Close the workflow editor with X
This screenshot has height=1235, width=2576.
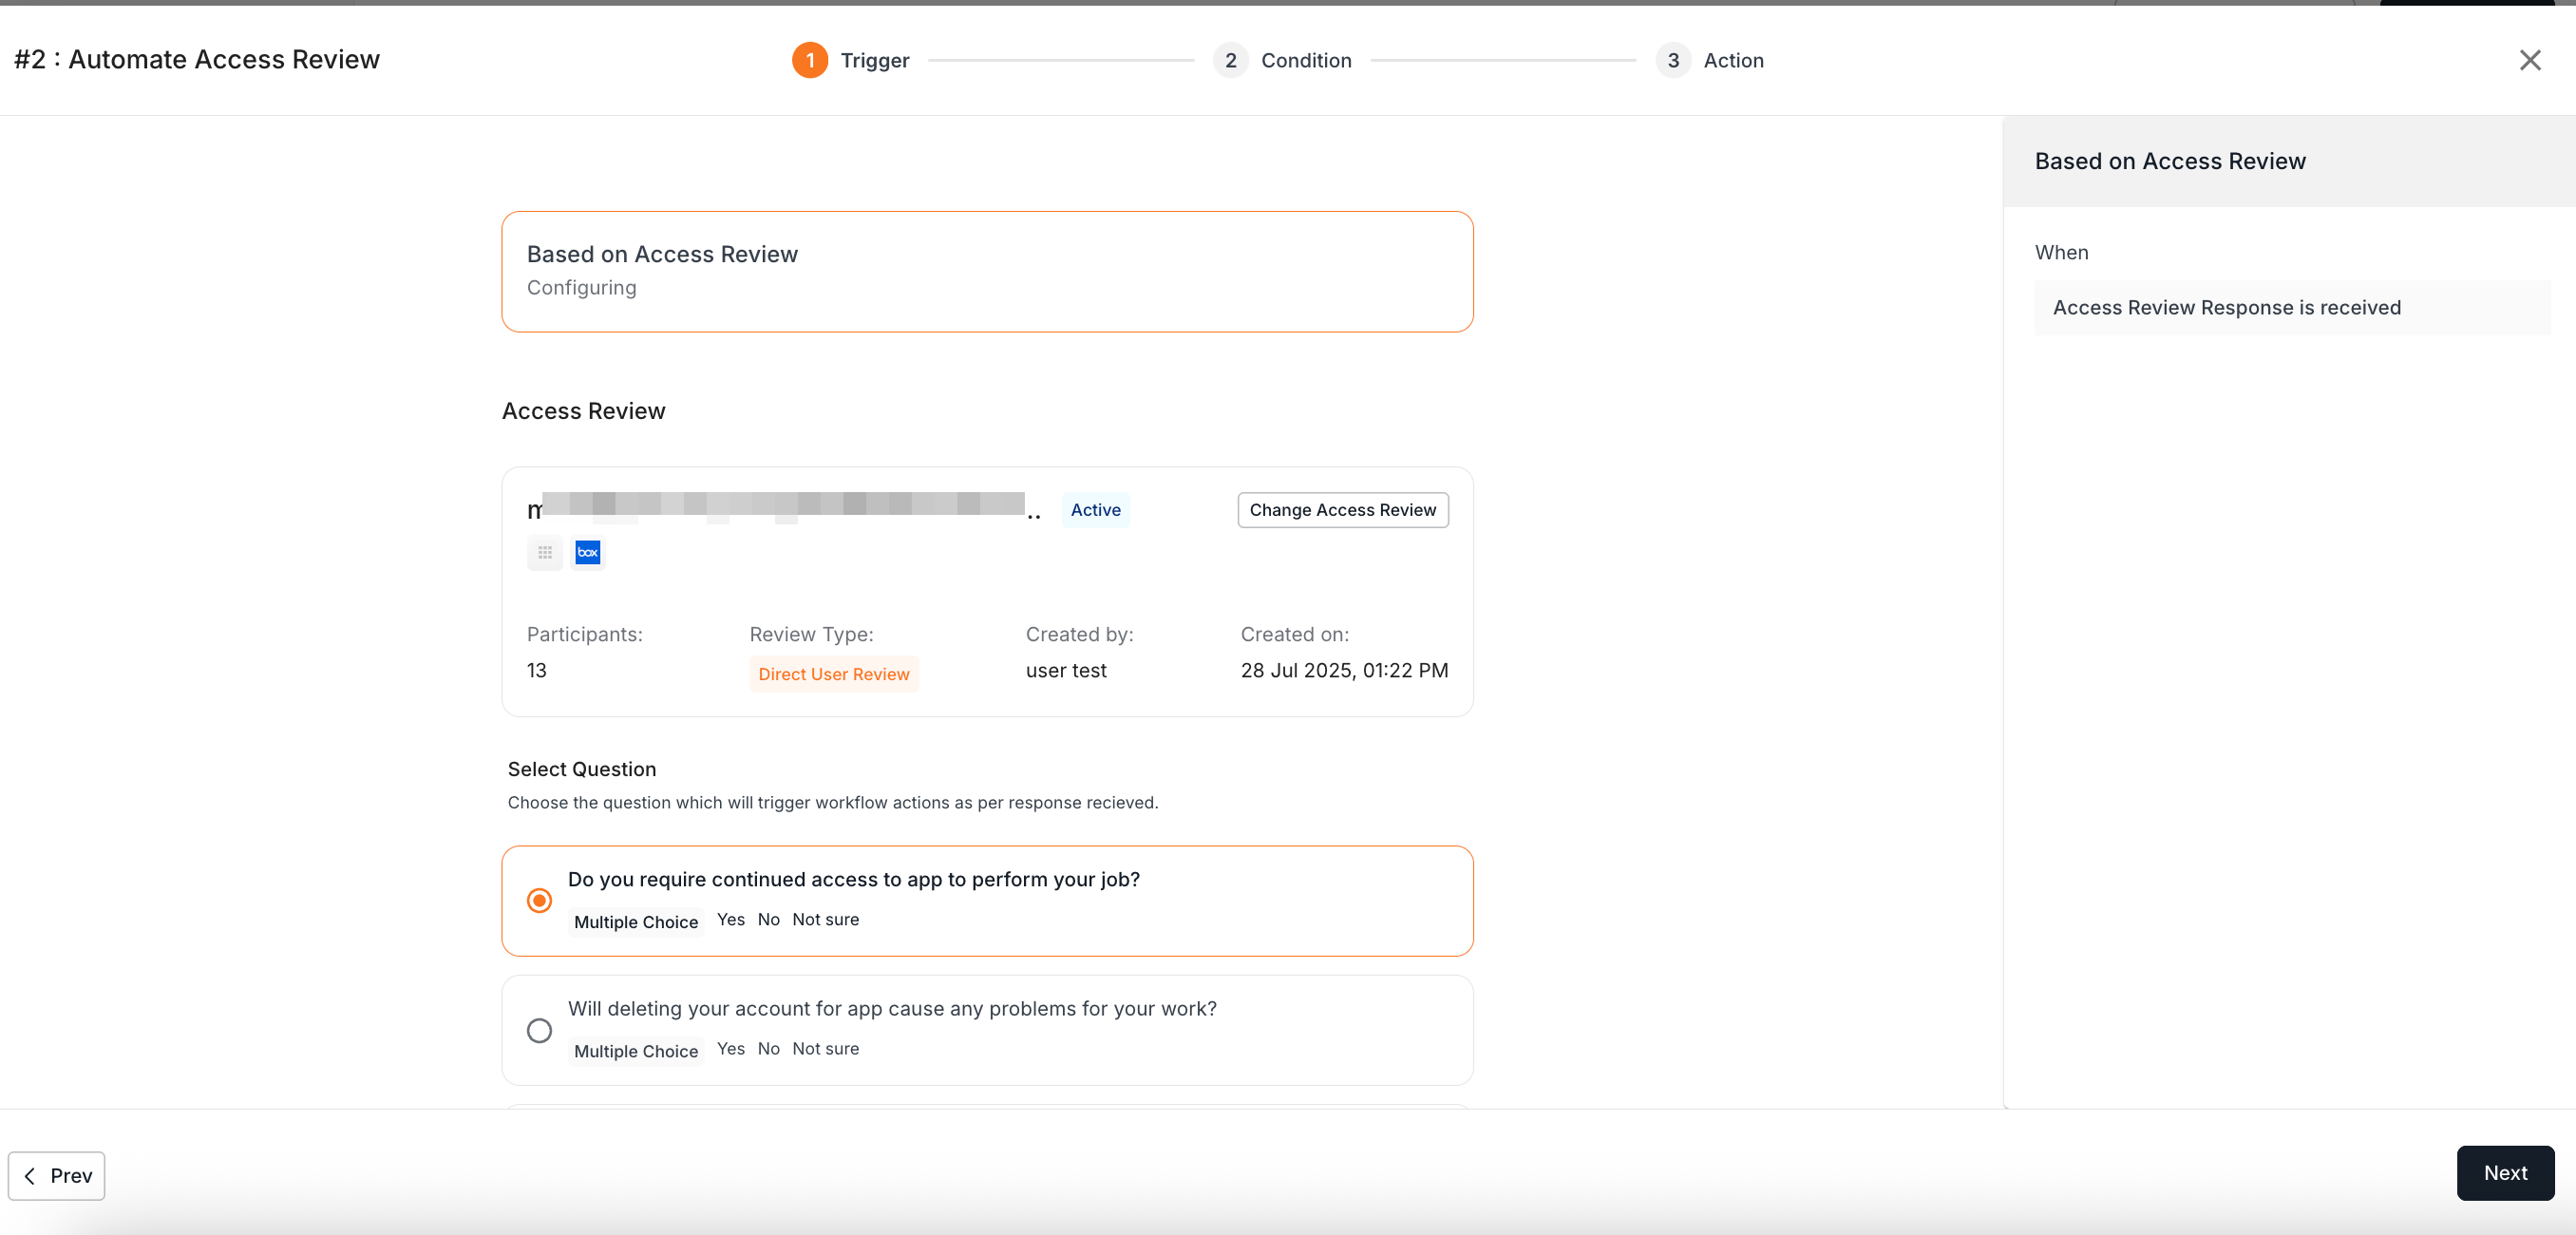pyautogui.click(x=2530, y=60)
